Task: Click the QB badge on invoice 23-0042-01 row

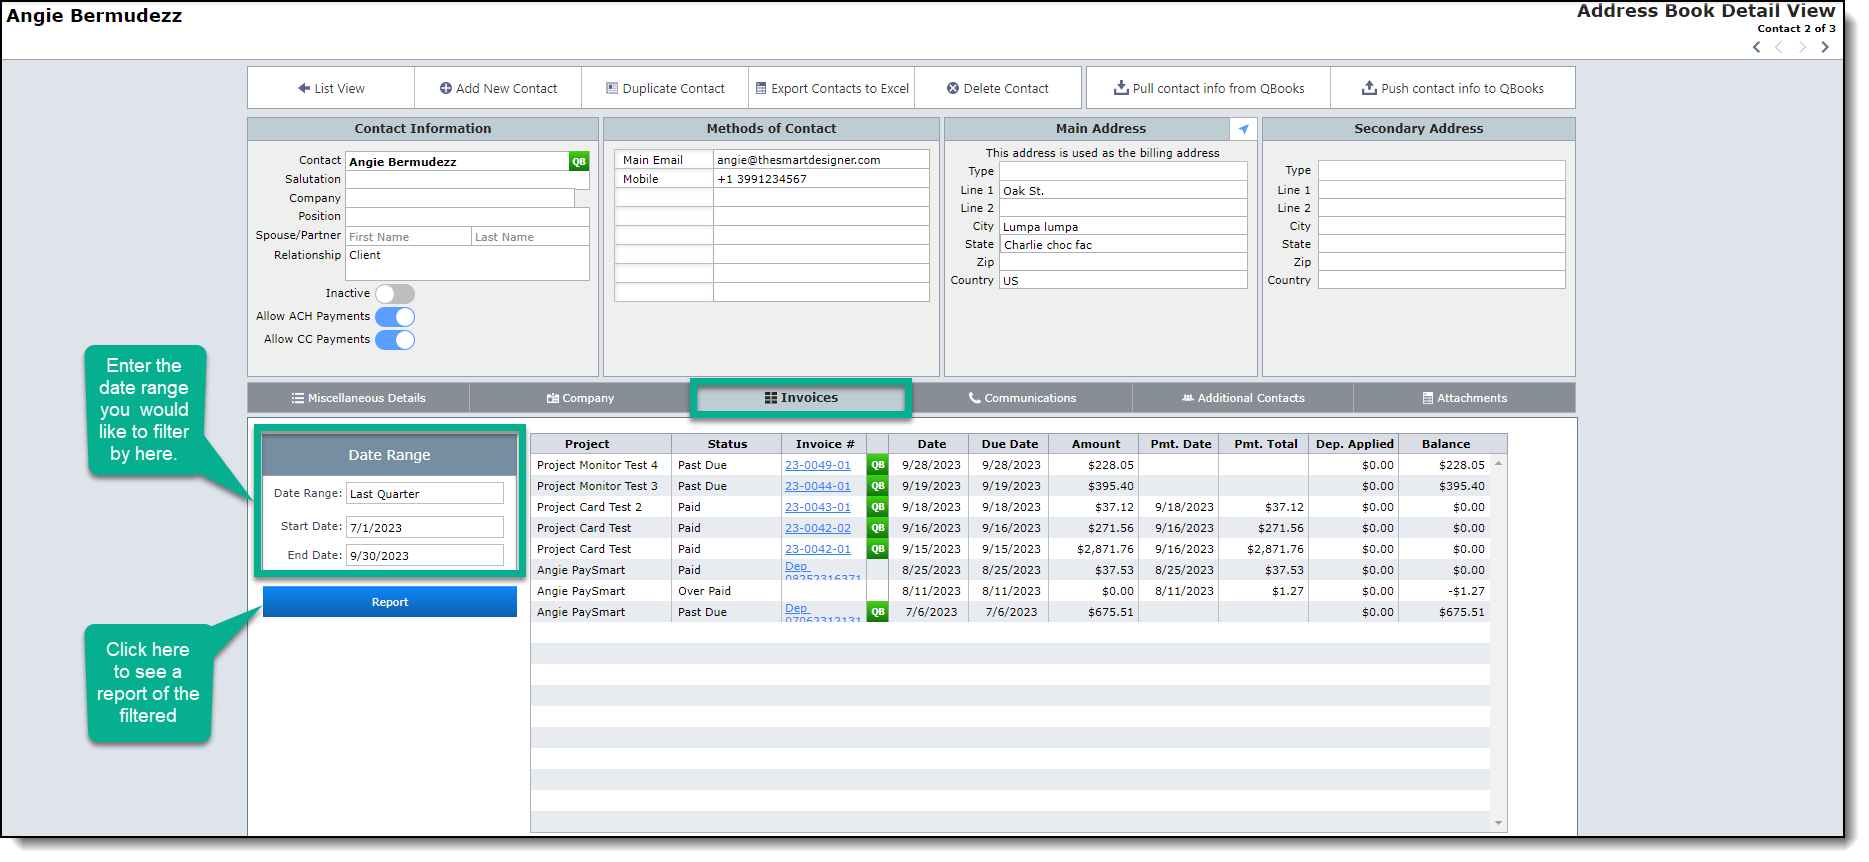Action: coord(877,549)
